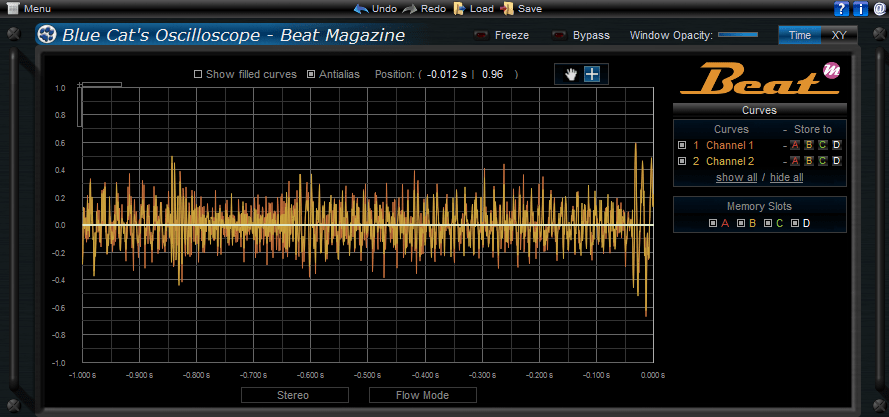
Task: Click the Memory Slots panel title
Action: point(759,207)
